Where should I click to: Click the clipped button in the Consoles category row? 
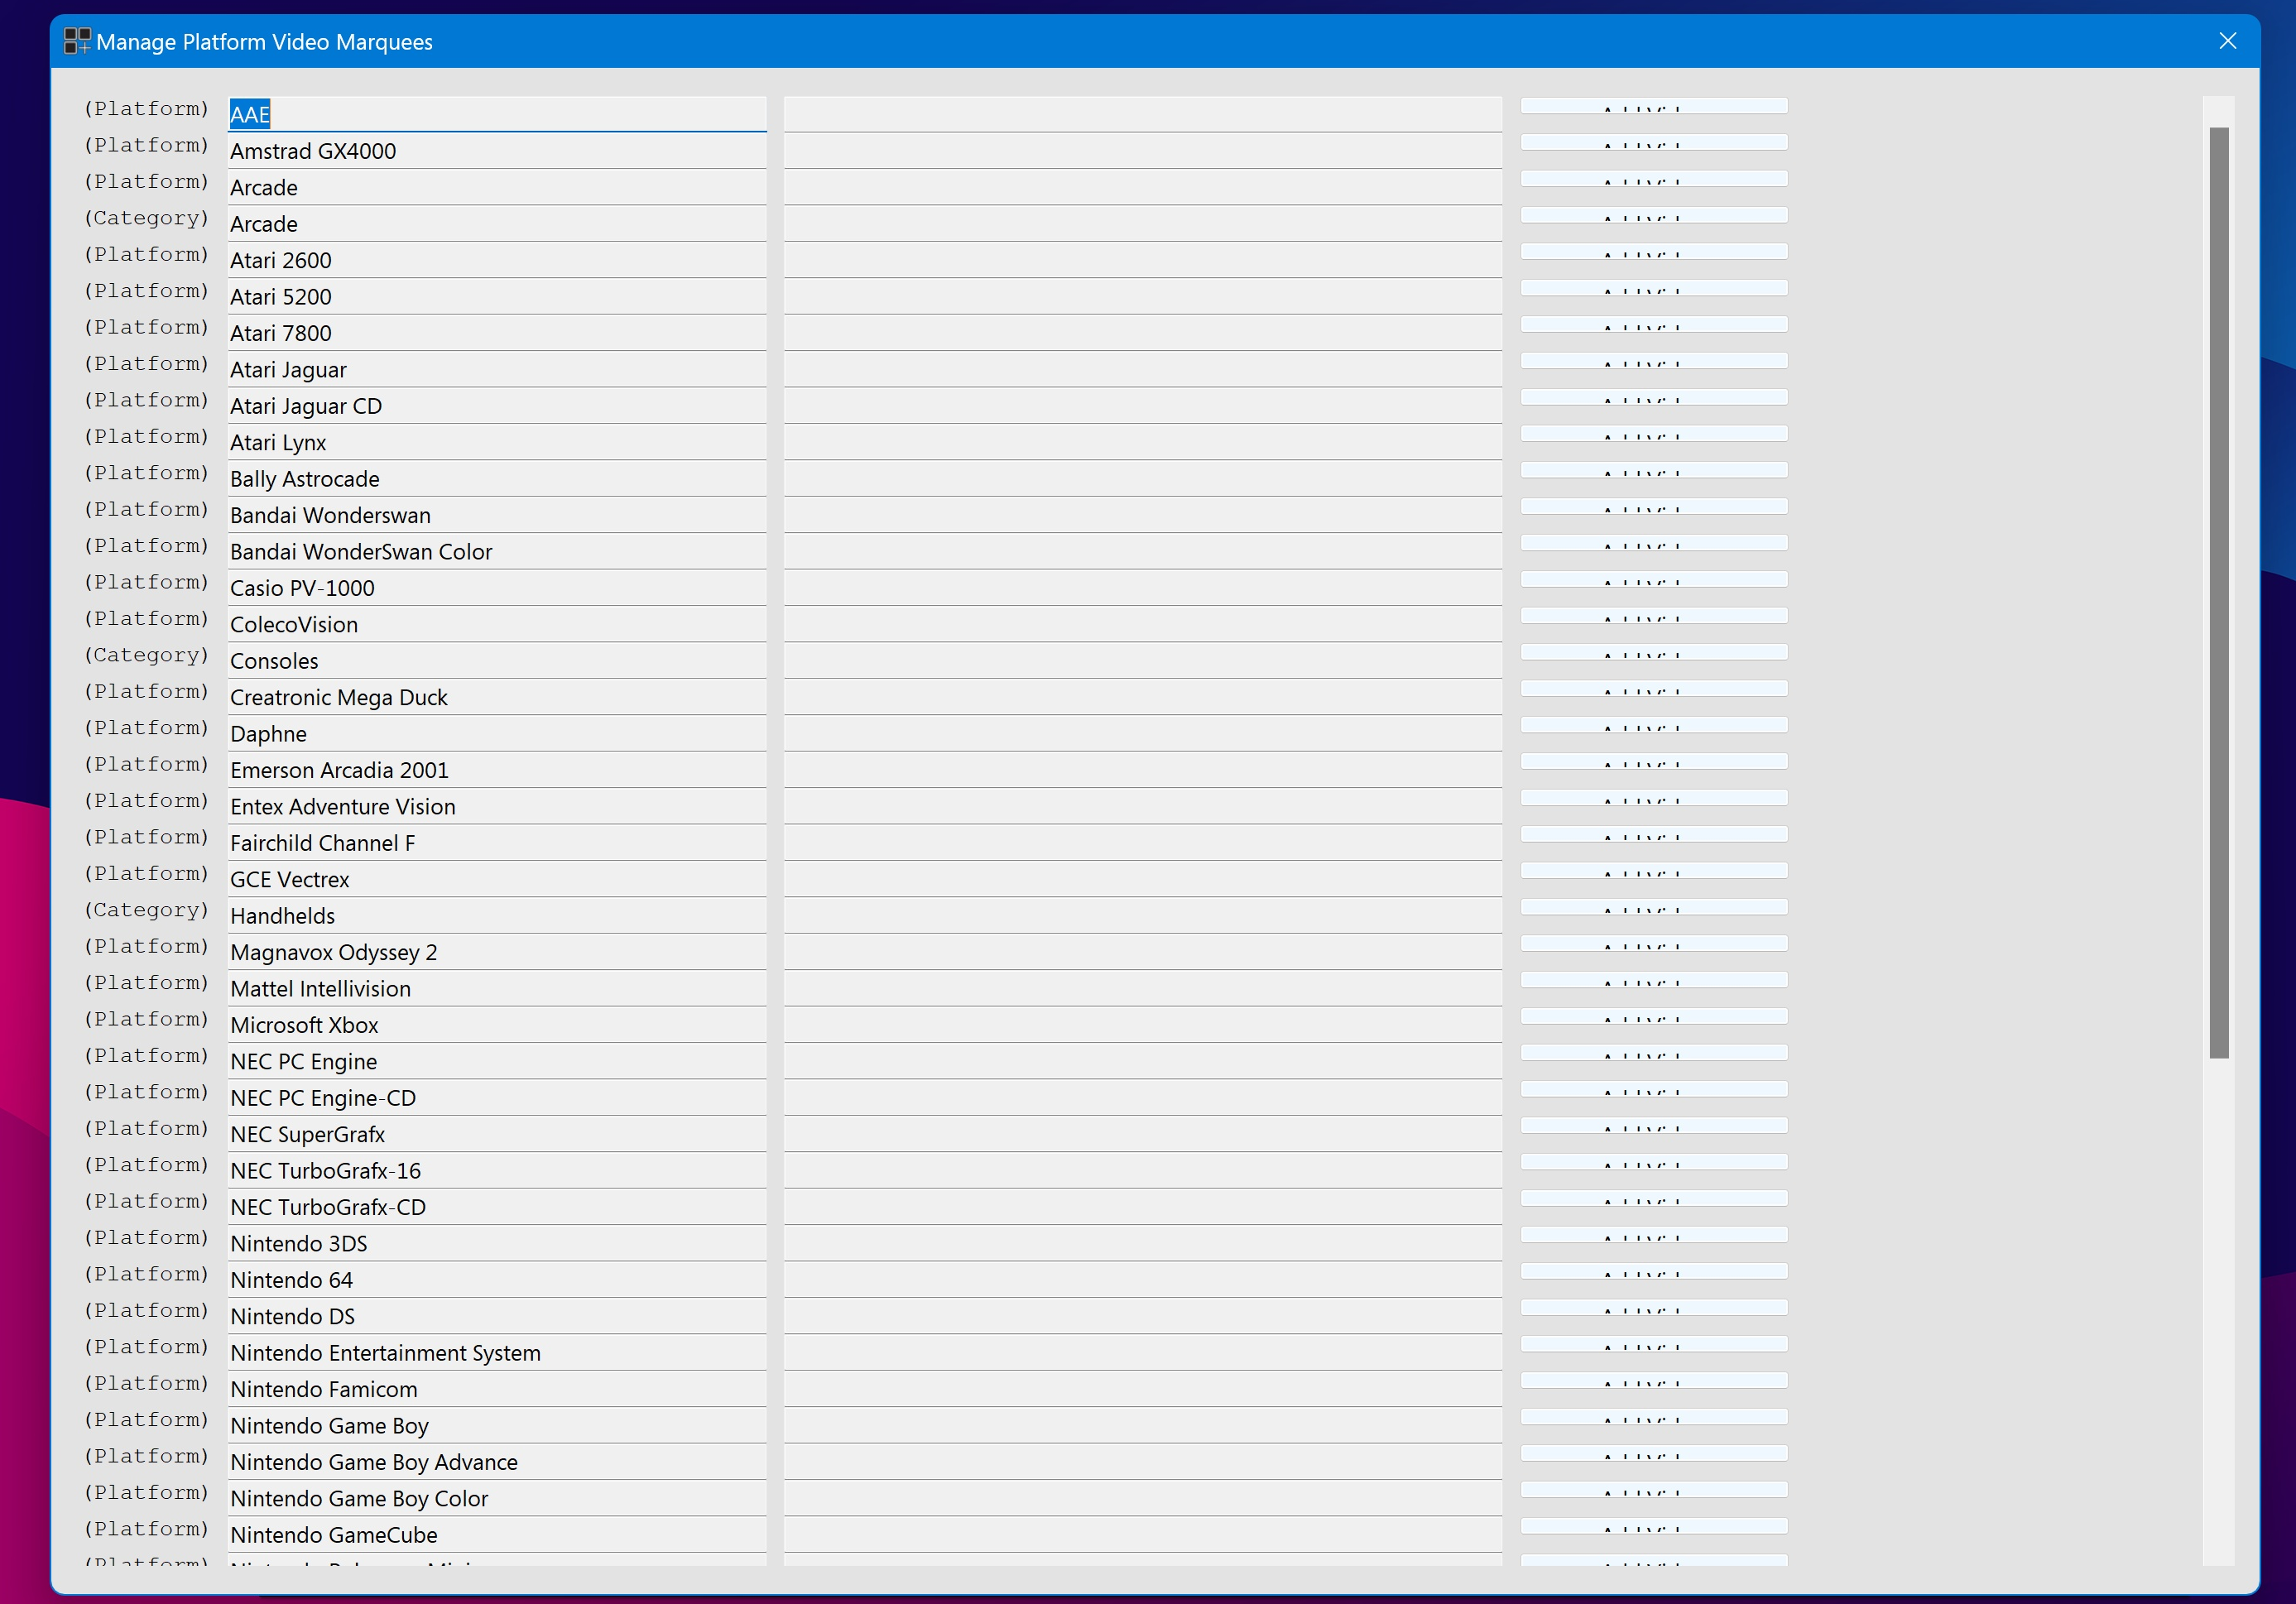click(1654, 652)
